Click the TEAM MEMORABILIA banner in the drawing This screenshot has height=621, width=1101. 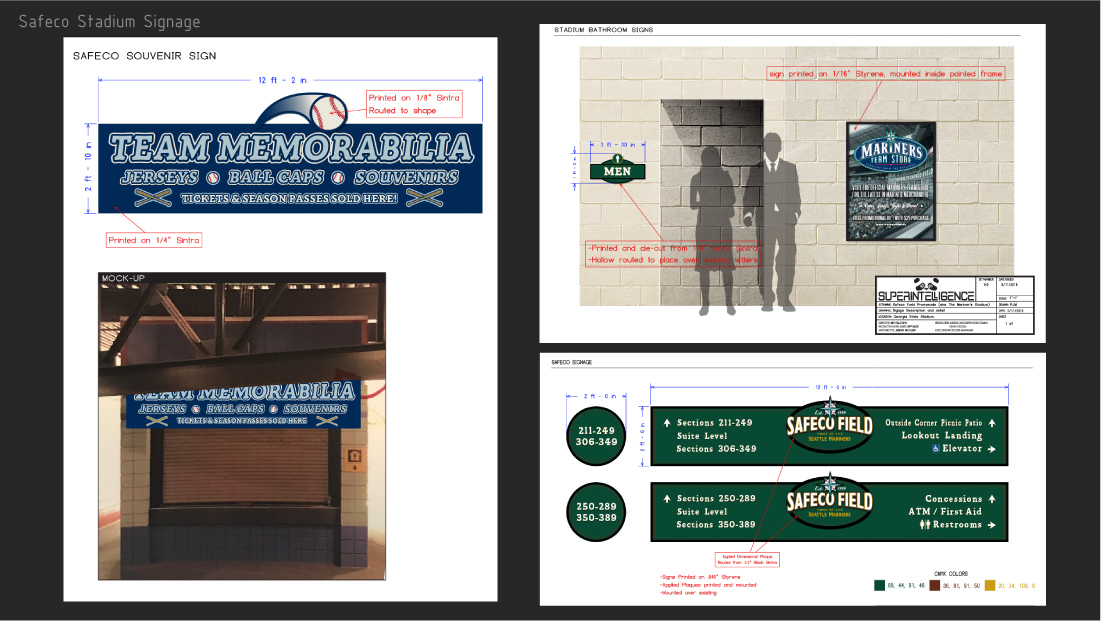pyautogui.click(x=290, y=169)
